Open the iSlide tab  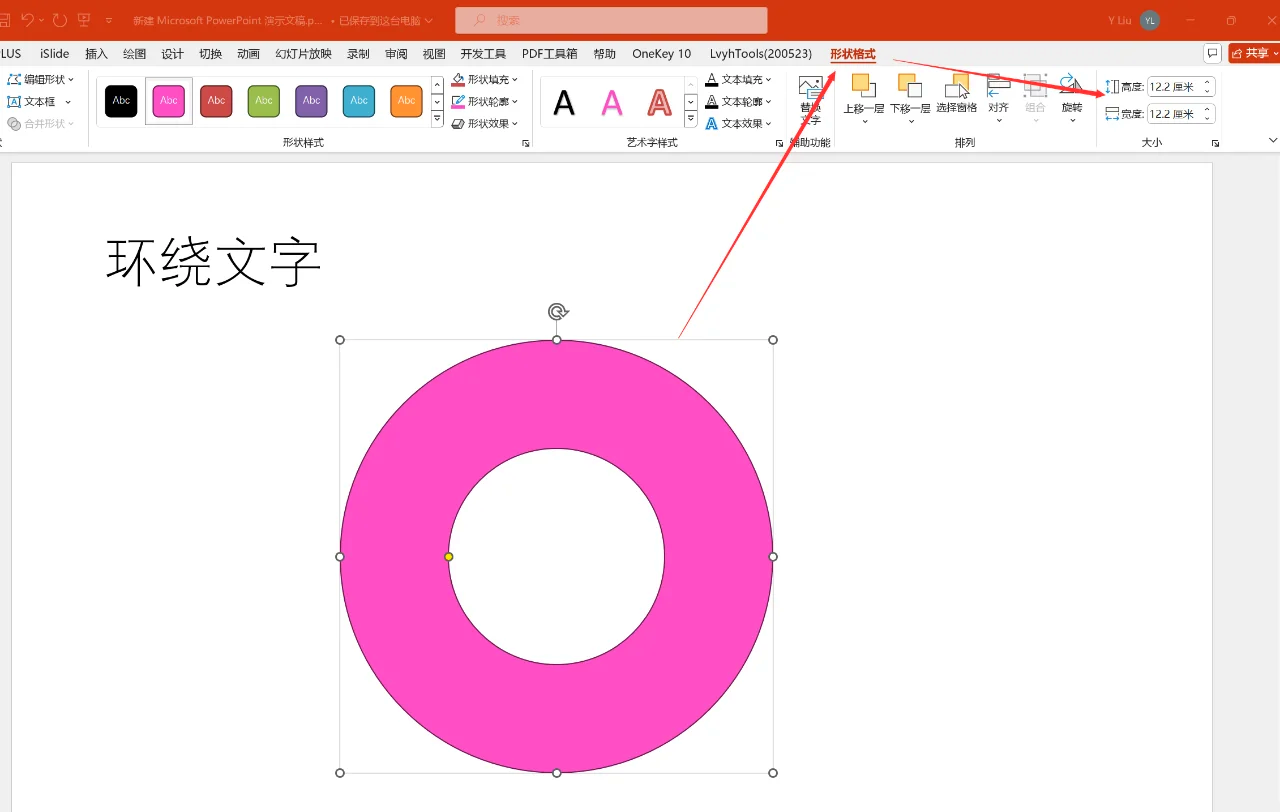(55, 54)
